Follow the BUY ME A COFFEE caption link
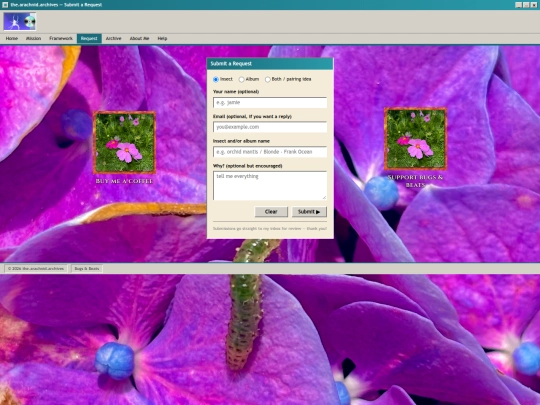Viewport: 540px width, 405px height. pos(124,181)
